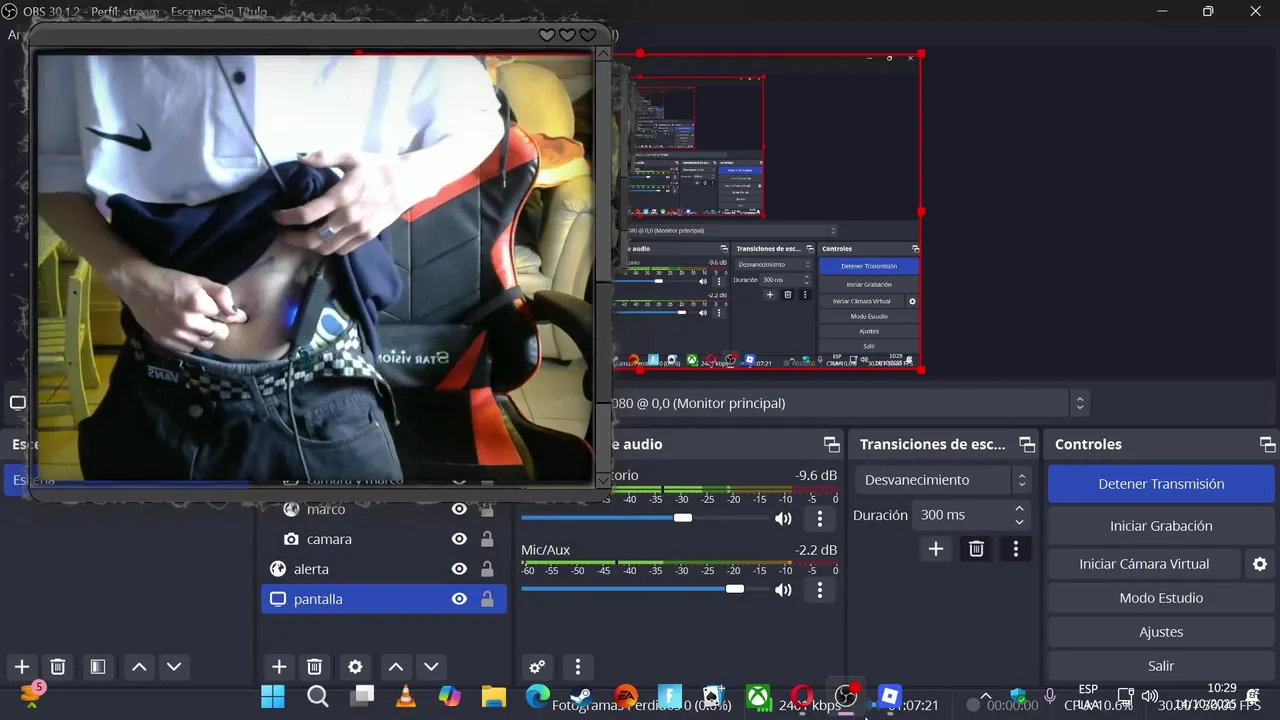Open transition properties dots icon

click(1015, 548)
